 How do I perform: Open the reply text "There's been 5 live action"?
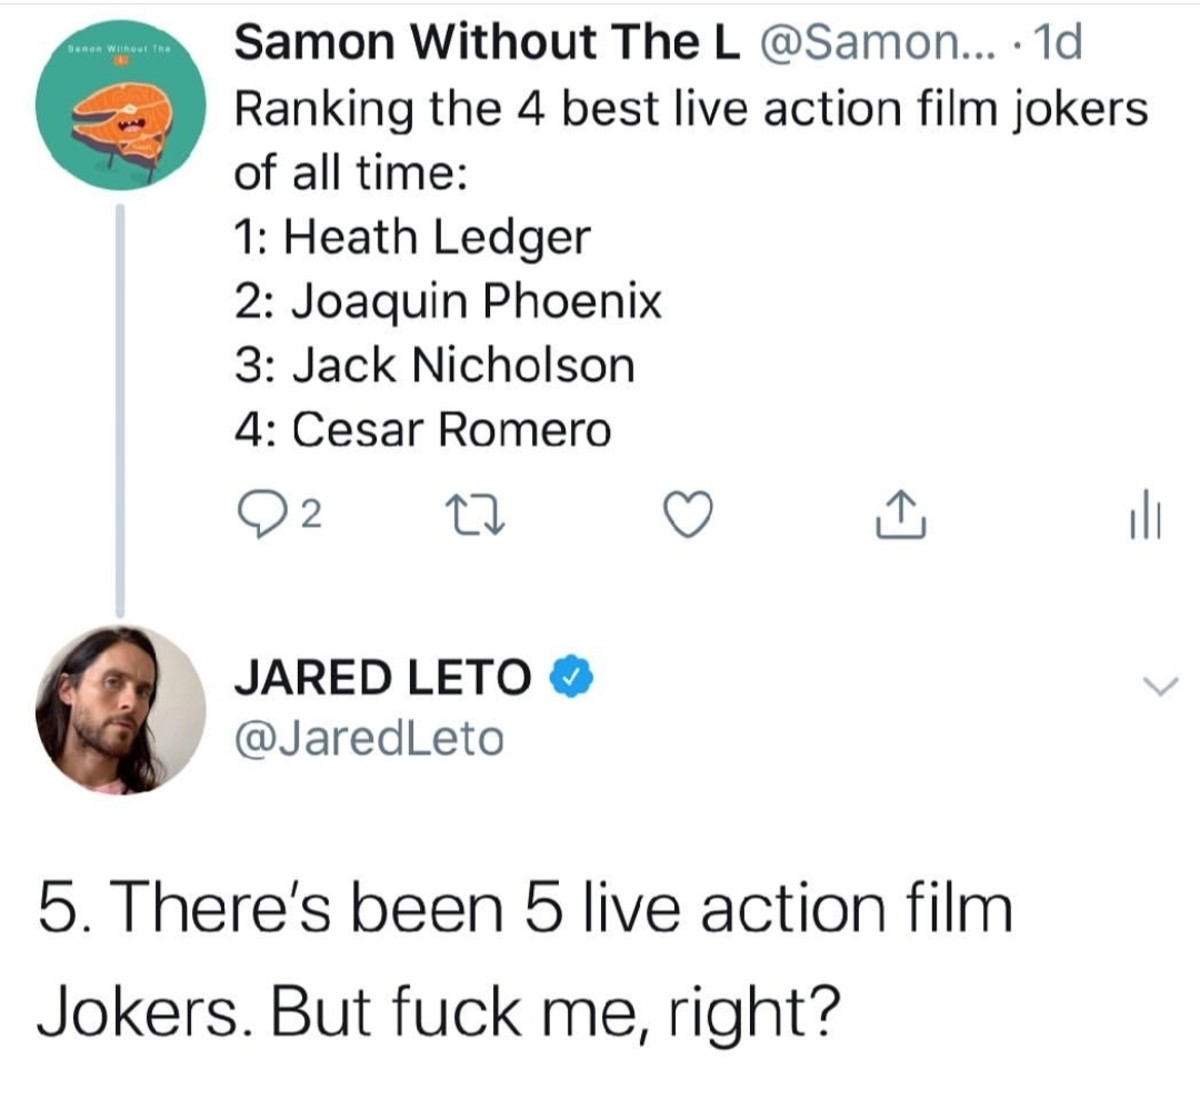[x=525, y=910]
